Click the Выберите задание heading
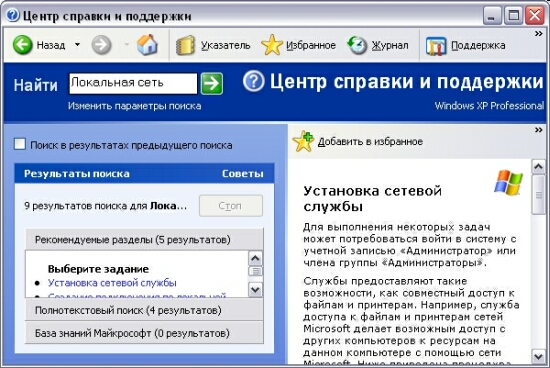The height and width of the screenshot is (368, 550). click(x=98, y=269)
